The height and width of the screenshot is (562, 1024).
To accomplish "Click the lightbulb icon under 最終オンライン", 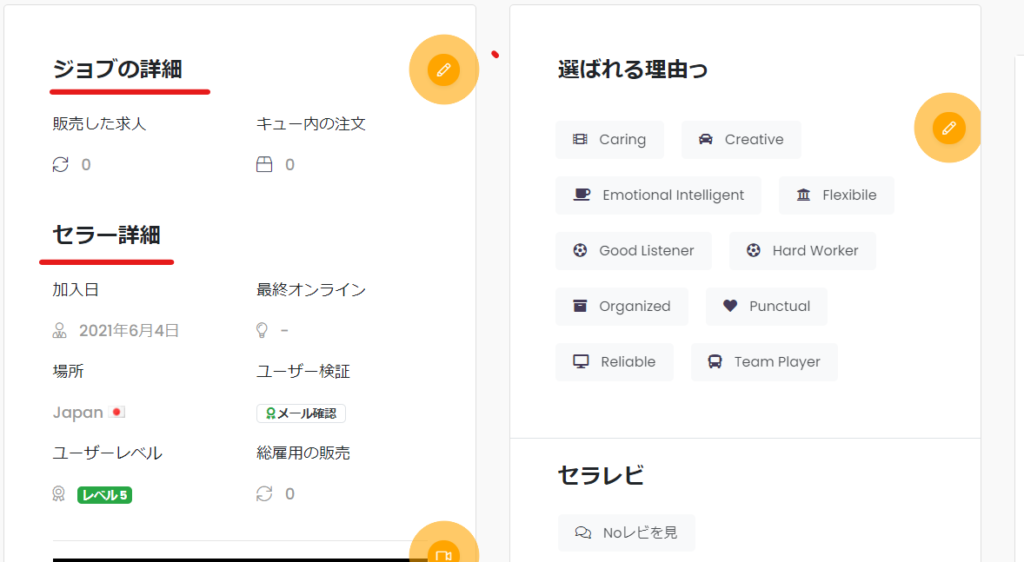I will 262,330.
